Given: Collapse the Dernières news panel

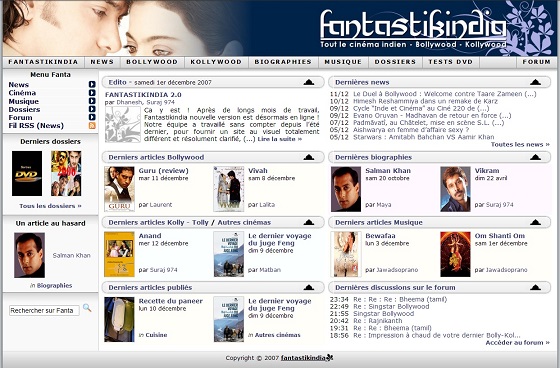Looking at the screenshot, I should click(535, 82).
